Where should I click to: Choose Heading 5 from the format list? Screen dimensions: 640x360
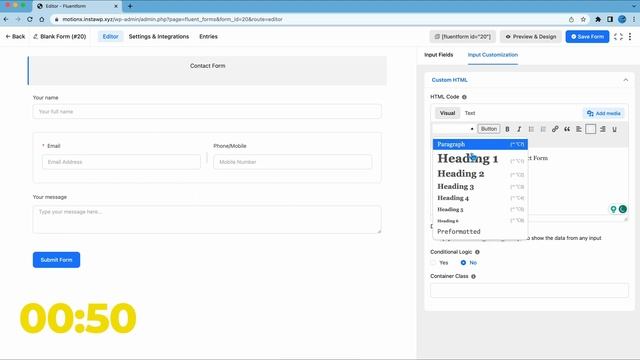[480, 209]
